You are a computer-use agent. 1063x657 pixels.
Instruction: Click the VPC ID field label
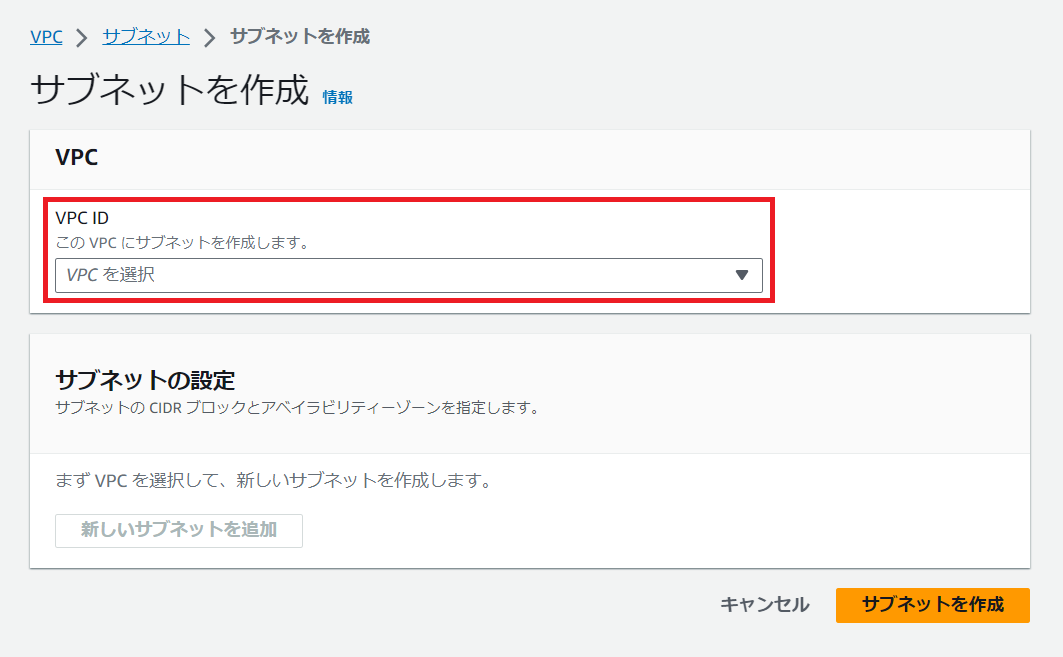click(x=82, y=219)
